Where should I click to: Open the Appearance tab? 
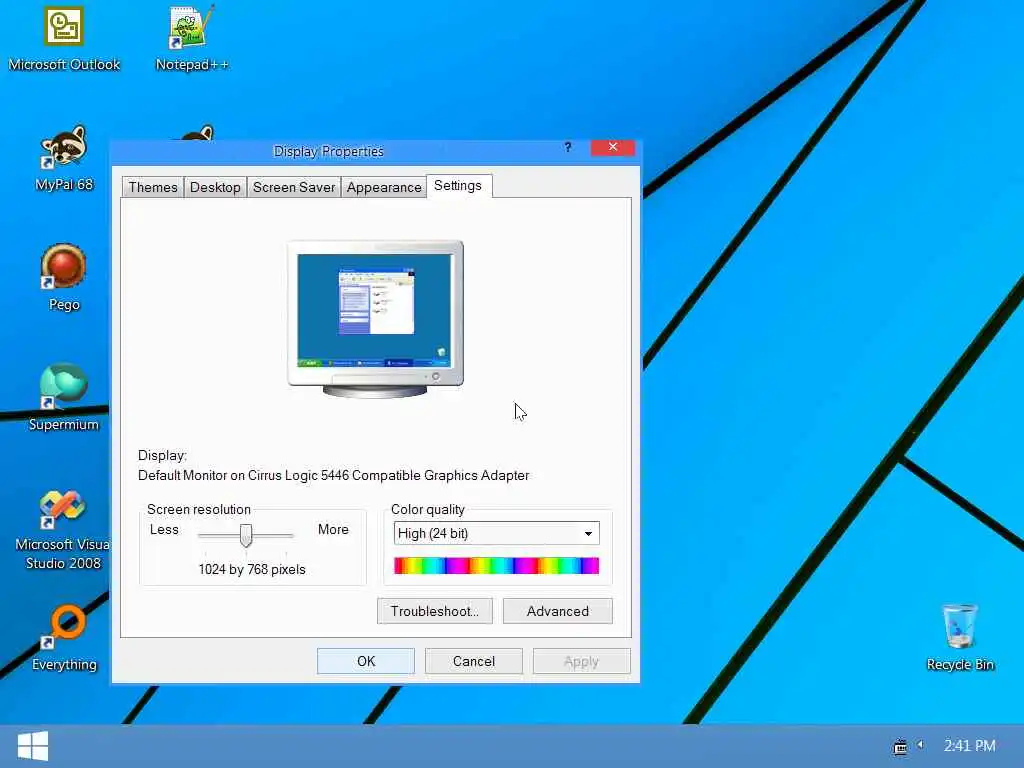[x=384, y=187]
